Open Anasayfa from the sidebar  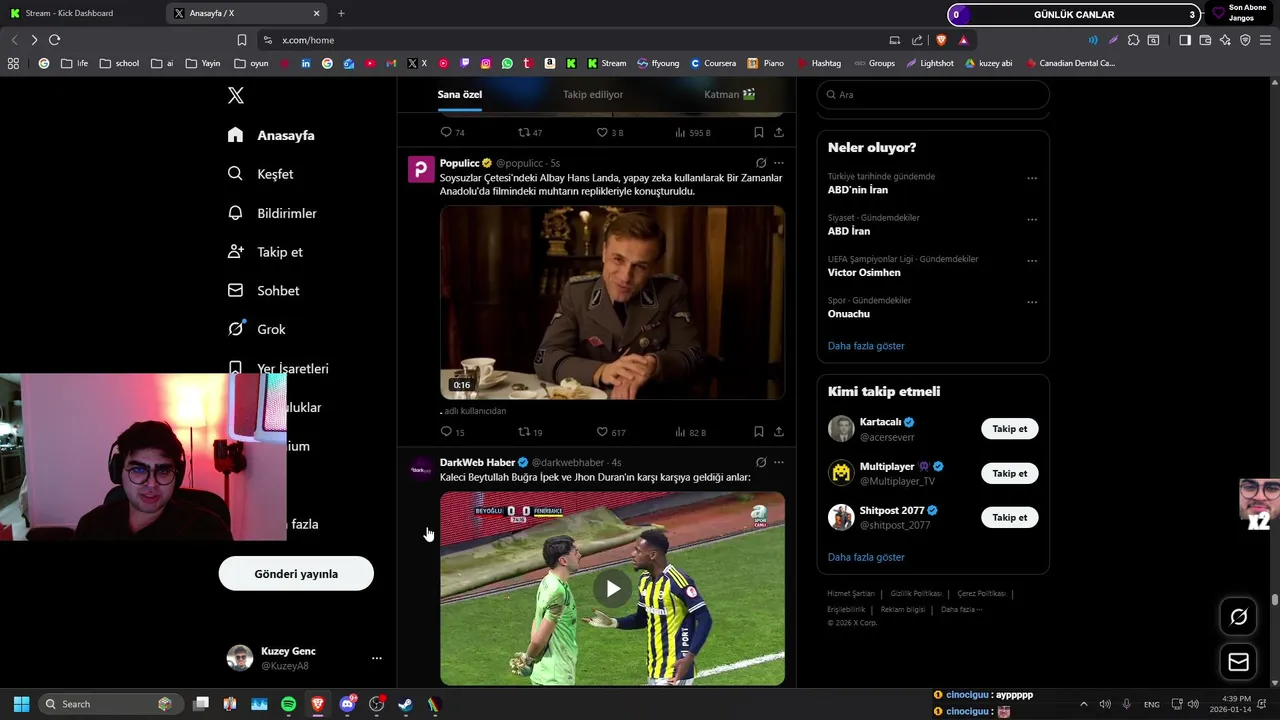tap(271, 135)
